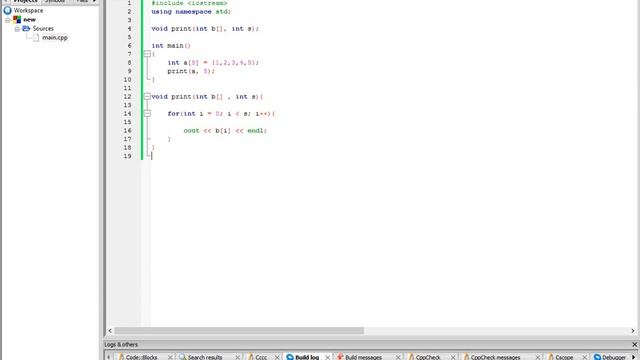Image resolution: width=640 pixels, height=360 pixels.
Task: Click on the '#include <iostream>' line
Action: pos(189,3)
